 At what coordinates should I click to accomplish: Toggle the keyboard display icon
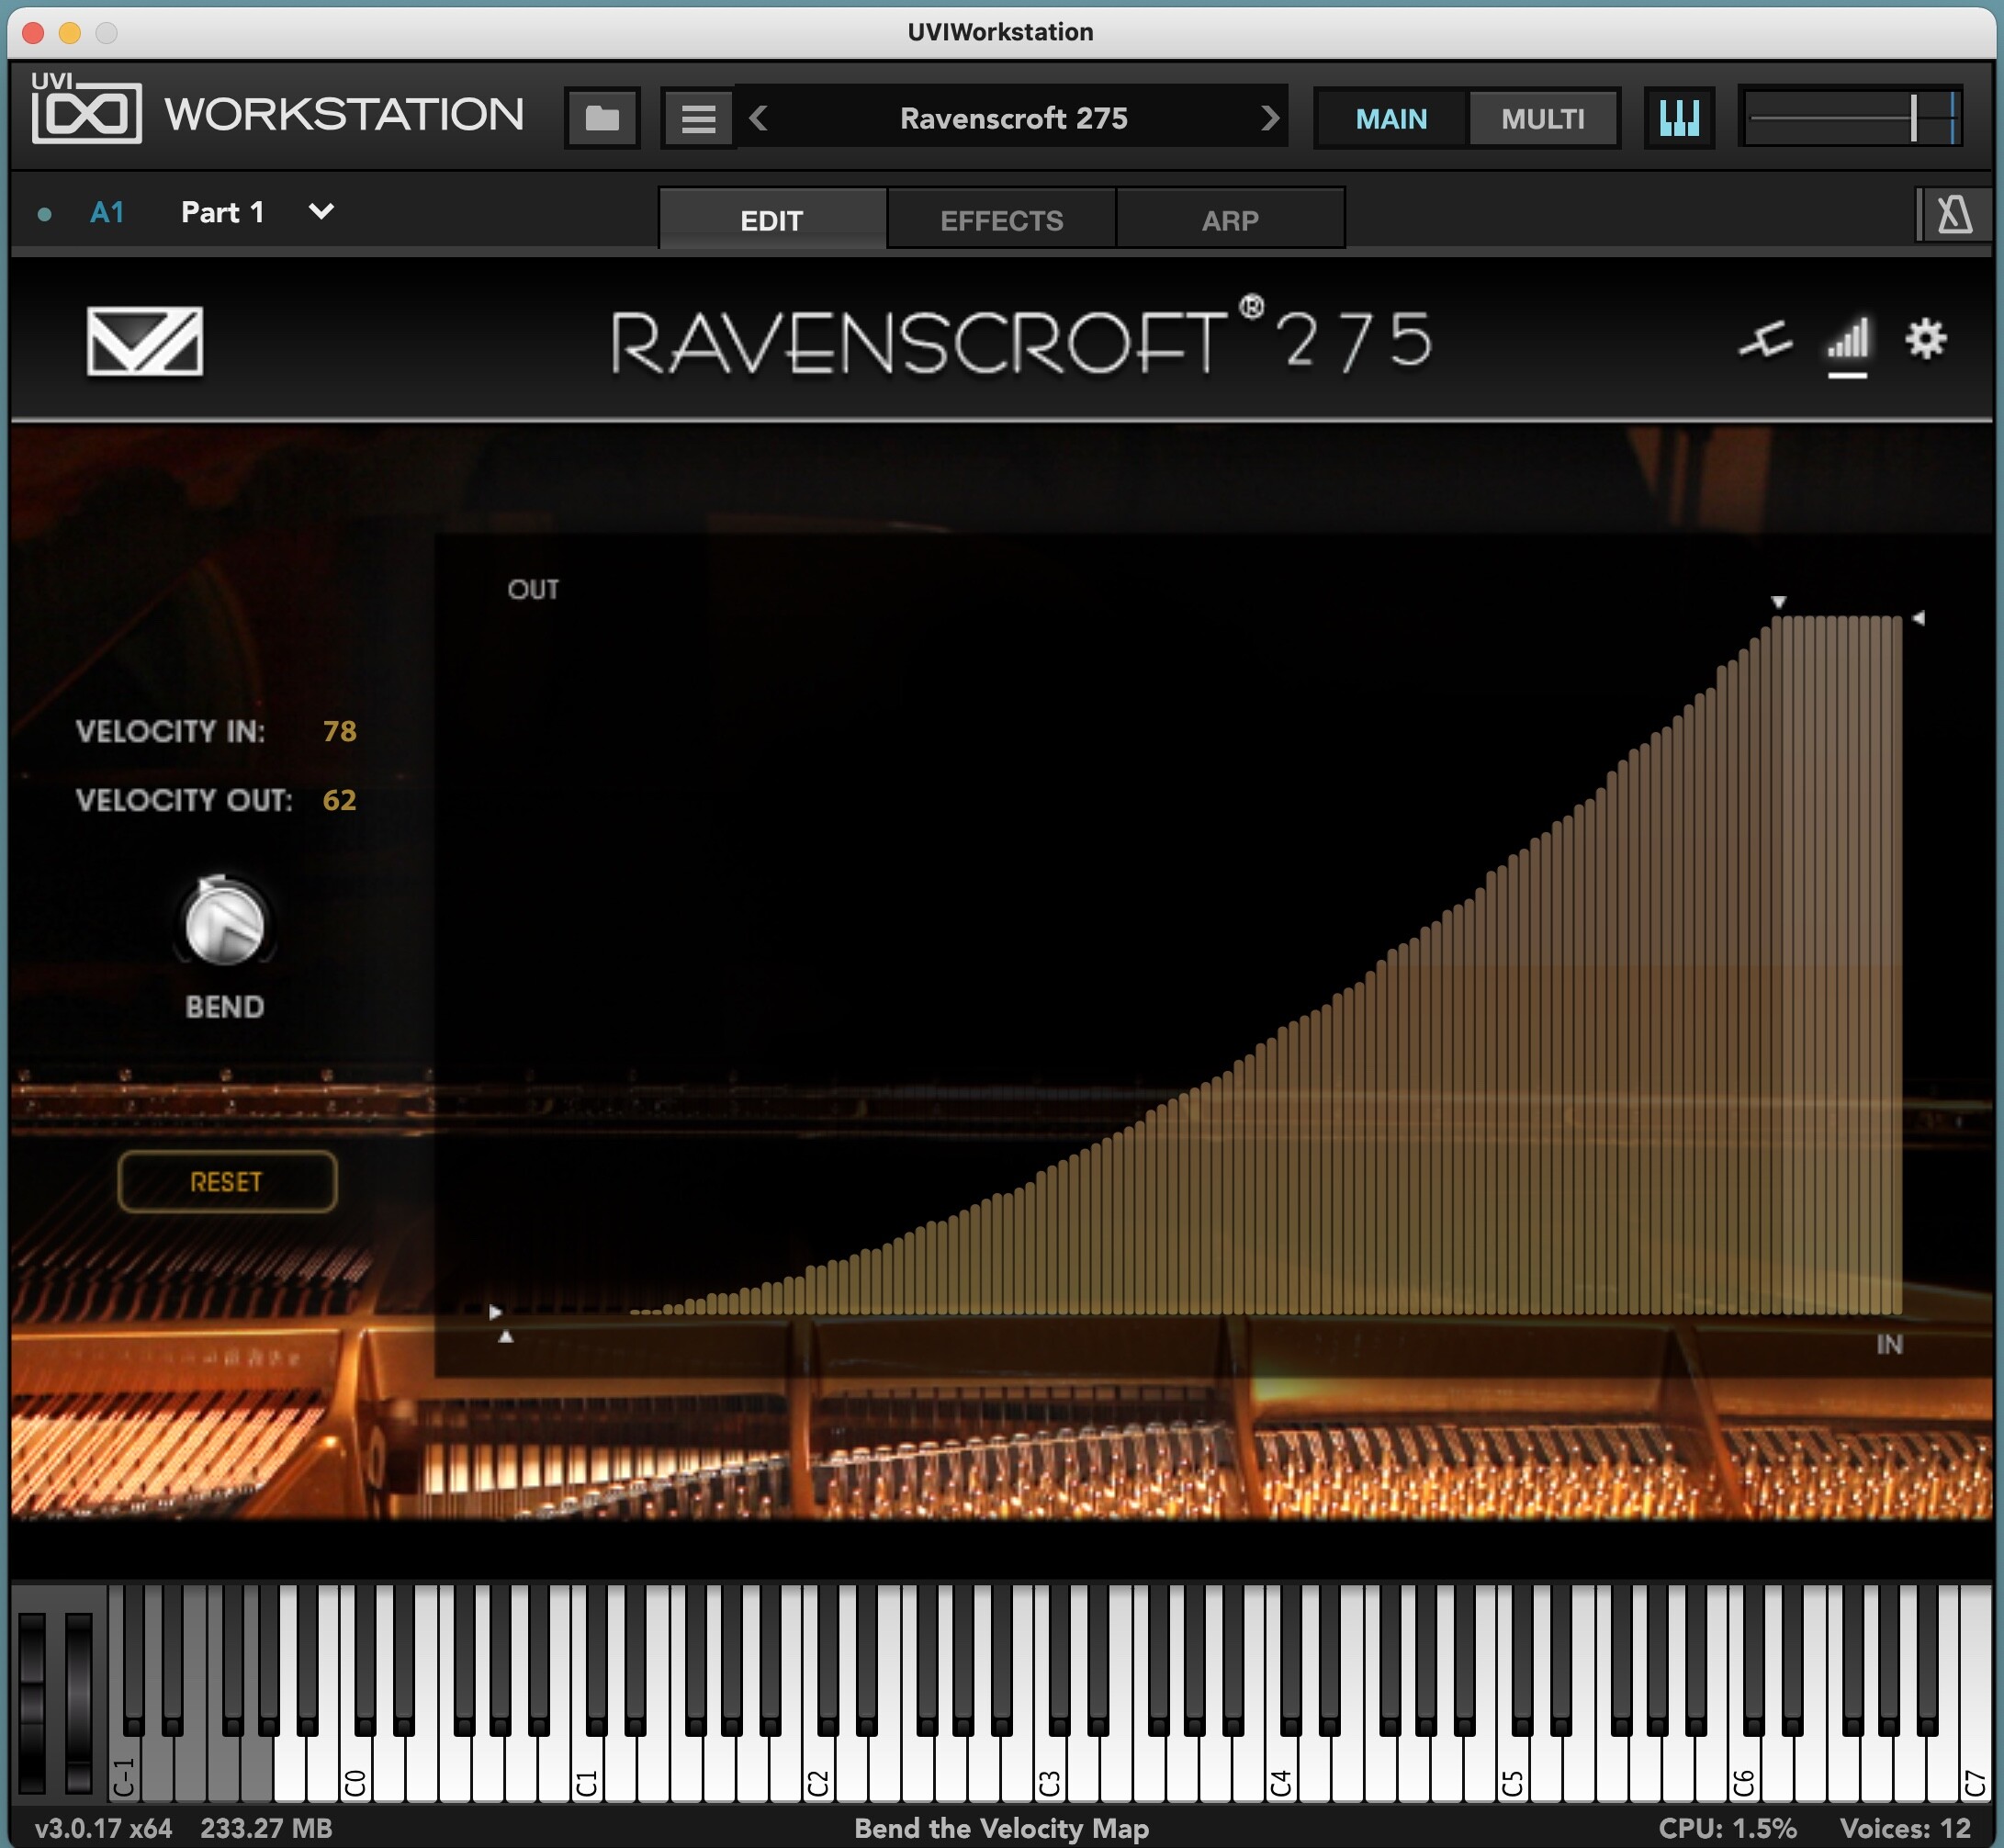1679,119
